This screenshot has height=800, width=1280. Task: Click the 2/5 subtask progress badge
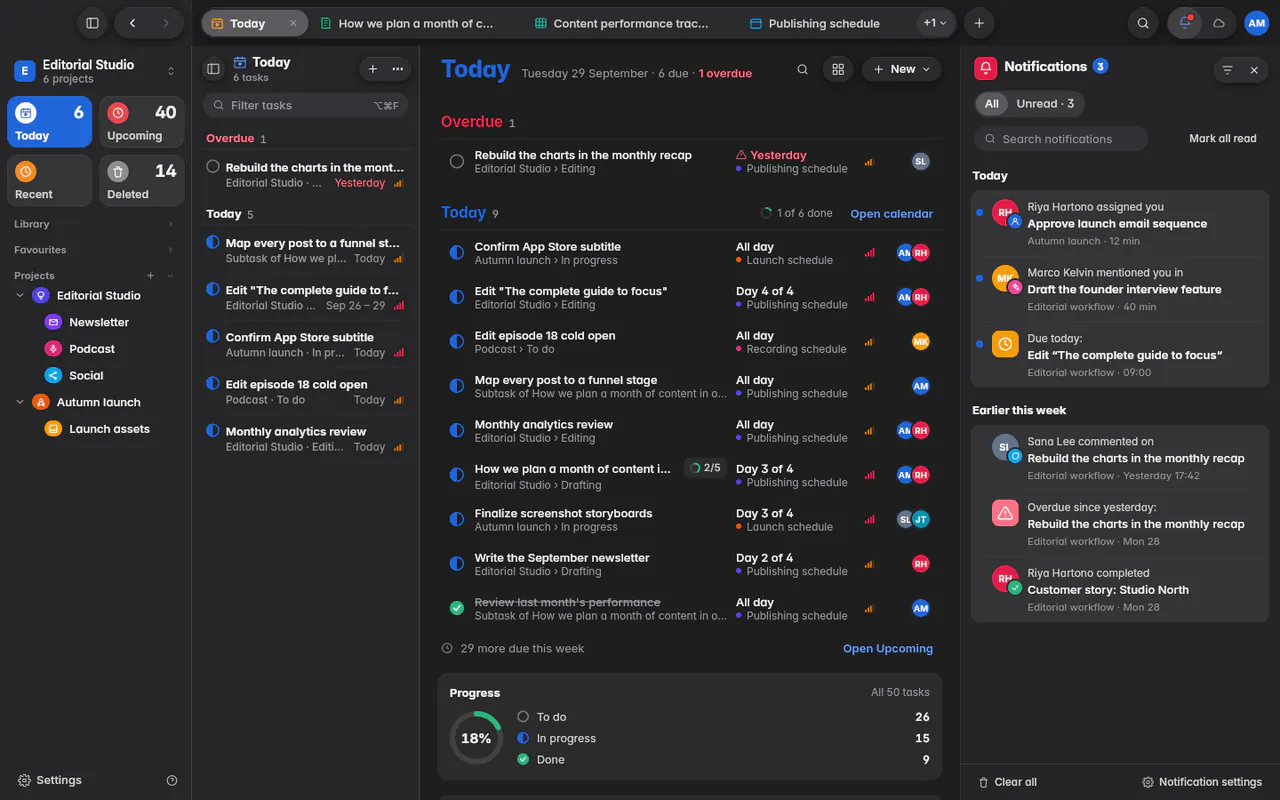[x=706, y=468]
